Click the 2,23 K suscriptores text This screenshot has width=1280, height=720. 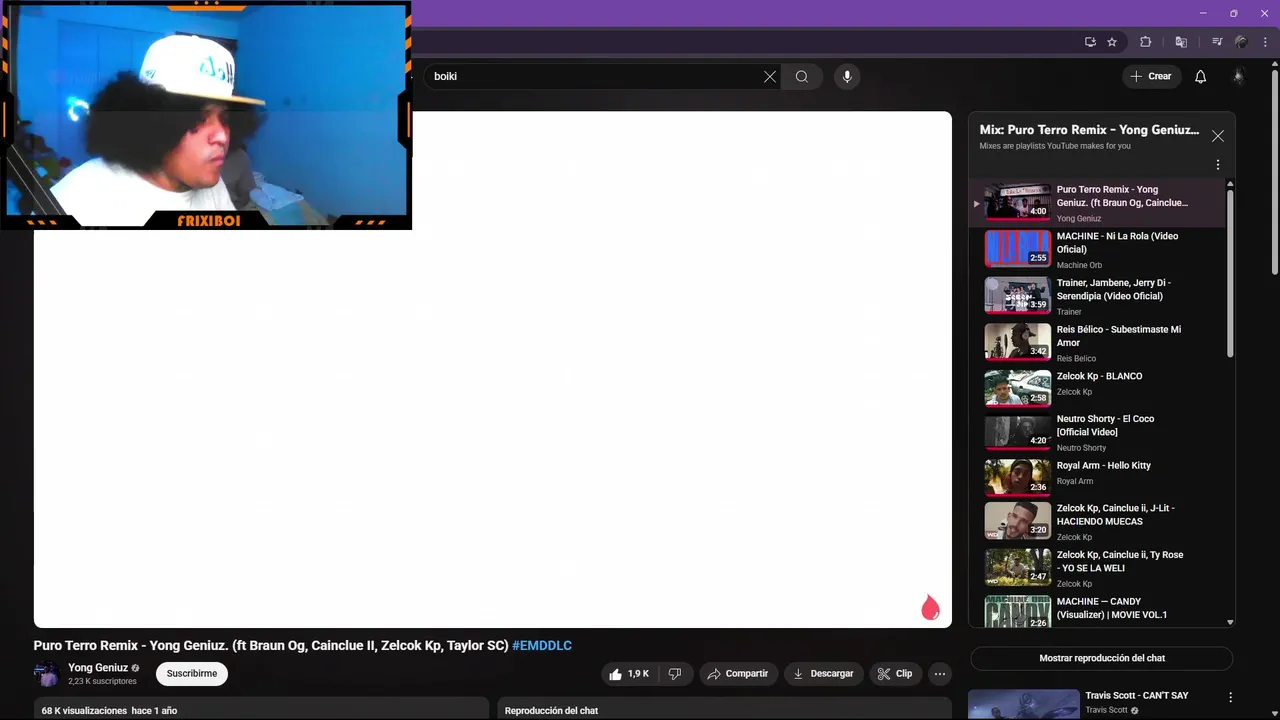(102, 682)
